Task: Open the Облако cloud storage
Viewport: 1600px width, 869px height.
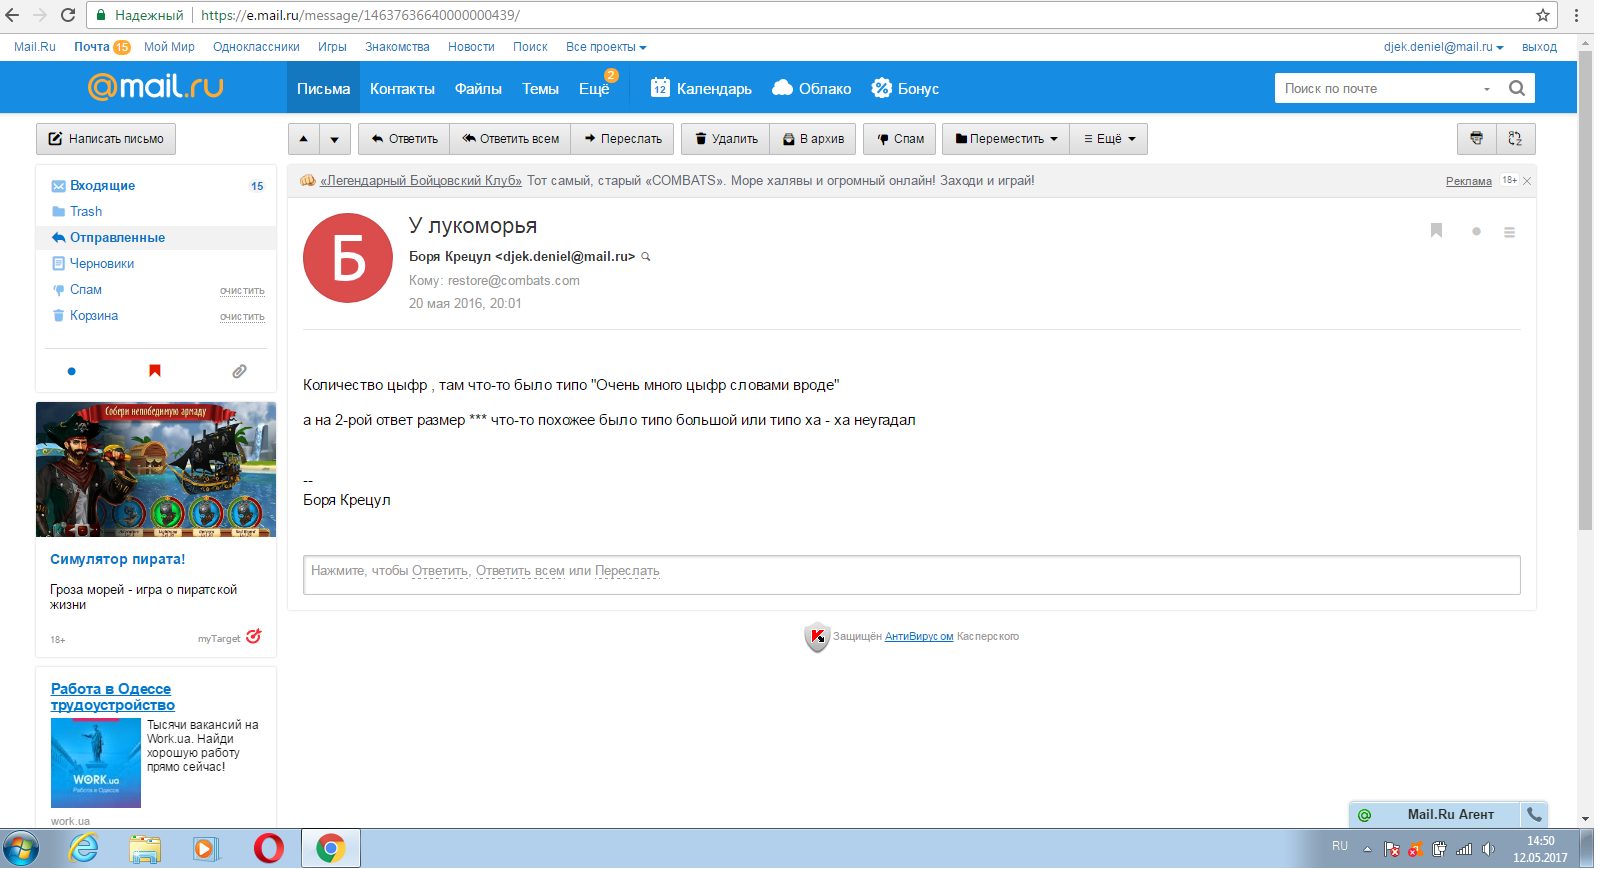Action: point(812,88)
